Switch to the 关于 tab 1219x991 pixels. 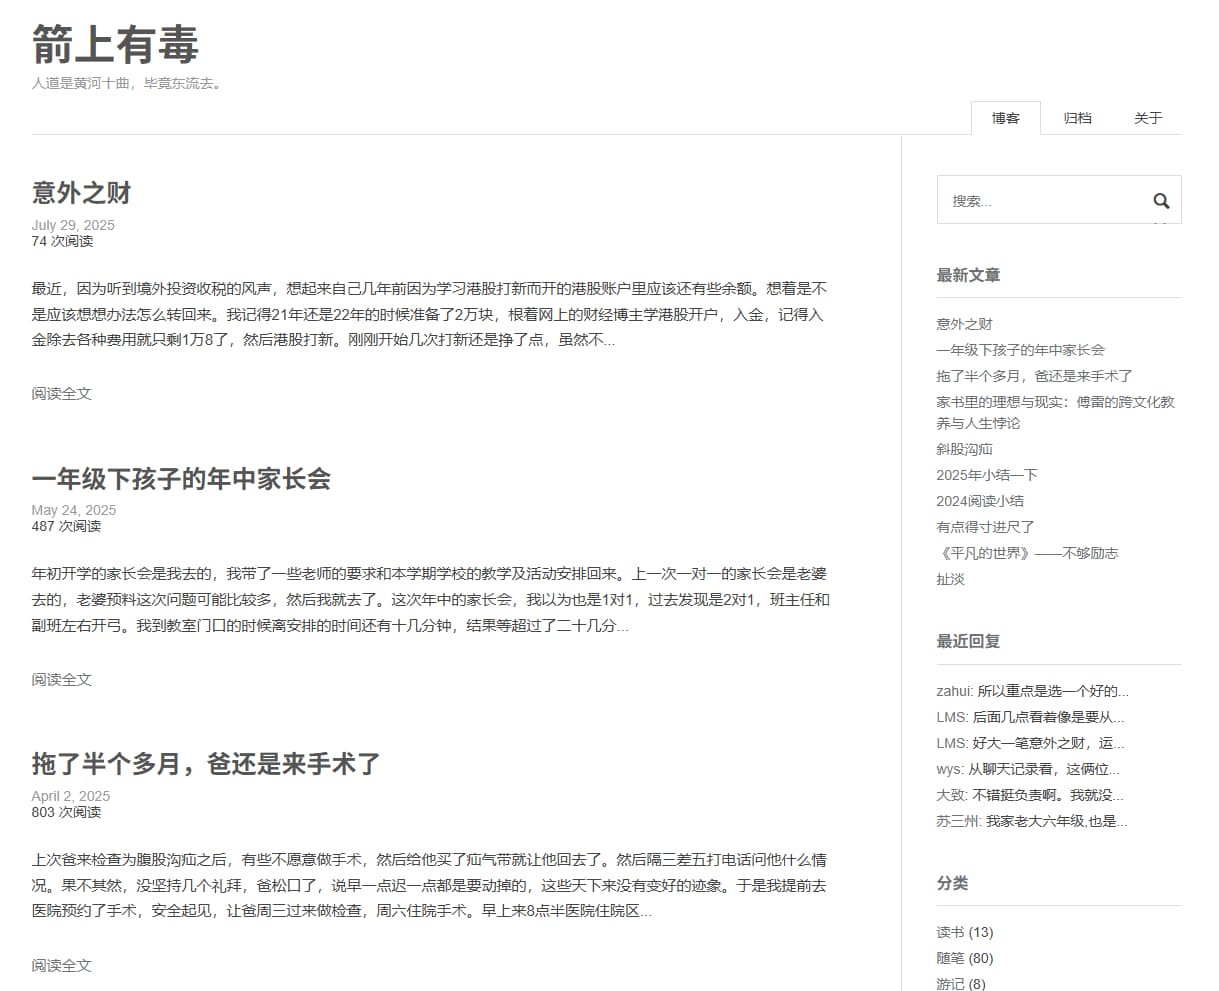[1148, 118]
